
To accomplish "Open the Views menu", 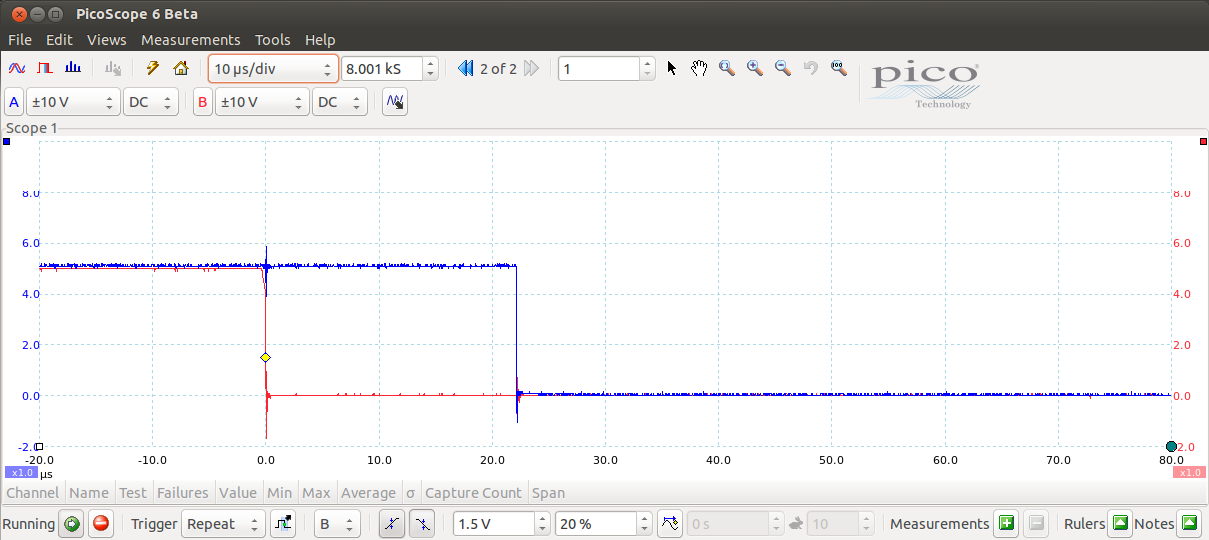I will [107, 40].
